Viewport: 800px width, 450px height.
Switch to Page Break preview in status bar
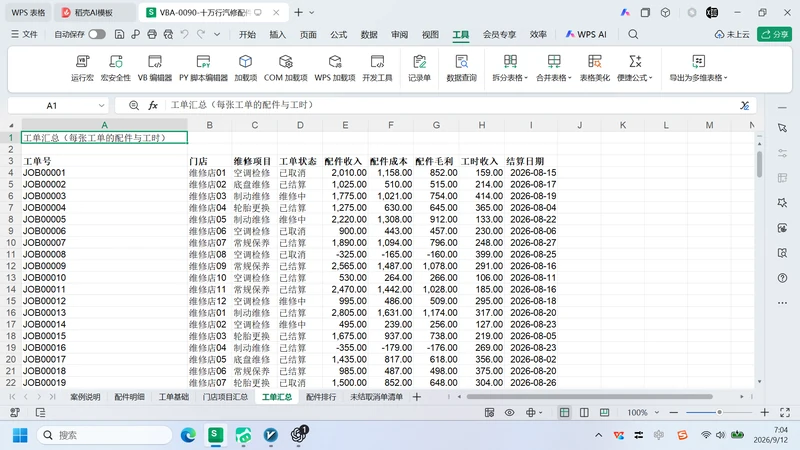click(604, 412)
